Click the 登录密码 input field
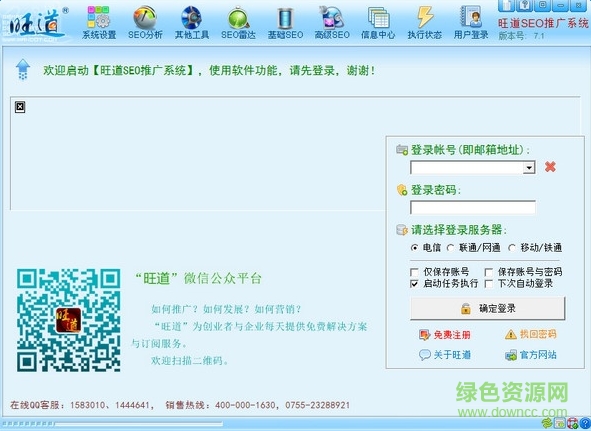The image size is (591, 431). pos(473,207)
